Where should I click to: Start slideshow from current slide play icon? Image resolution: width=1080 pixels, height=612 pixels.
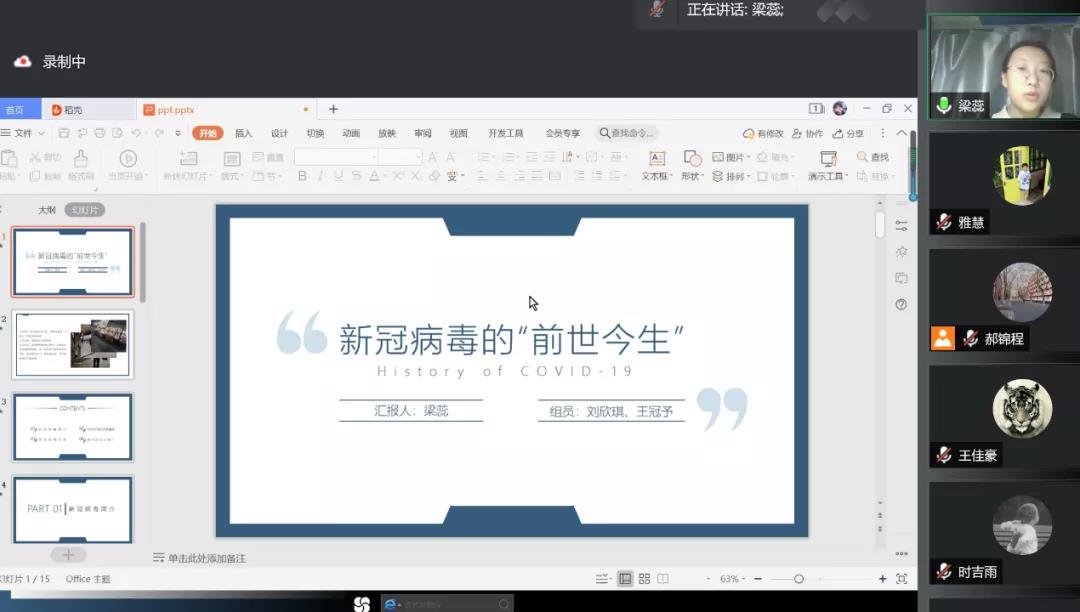(x=128, y=159)
